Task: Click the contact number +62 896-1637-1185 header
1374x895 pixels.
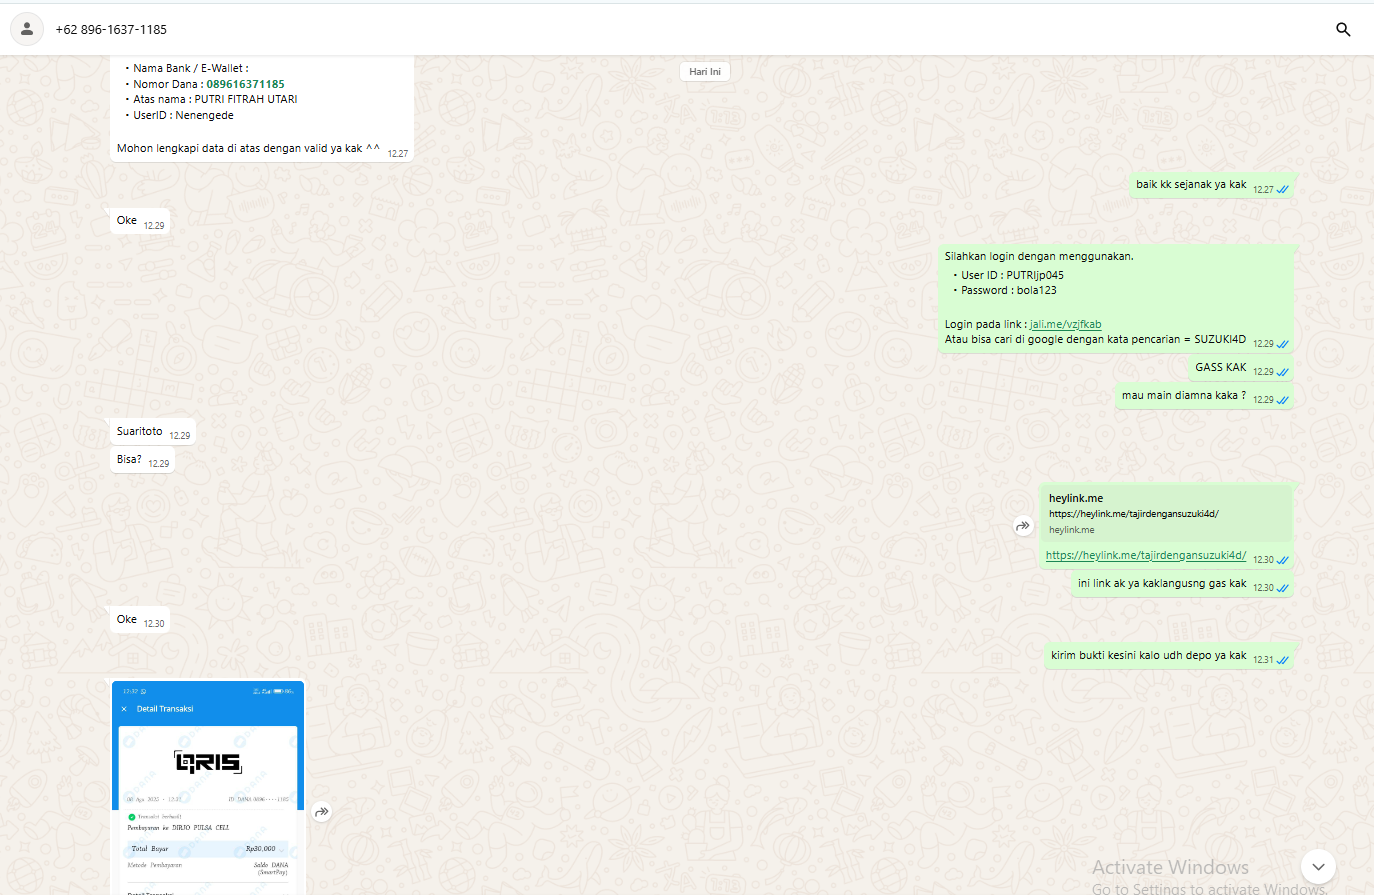Action: 111,30
